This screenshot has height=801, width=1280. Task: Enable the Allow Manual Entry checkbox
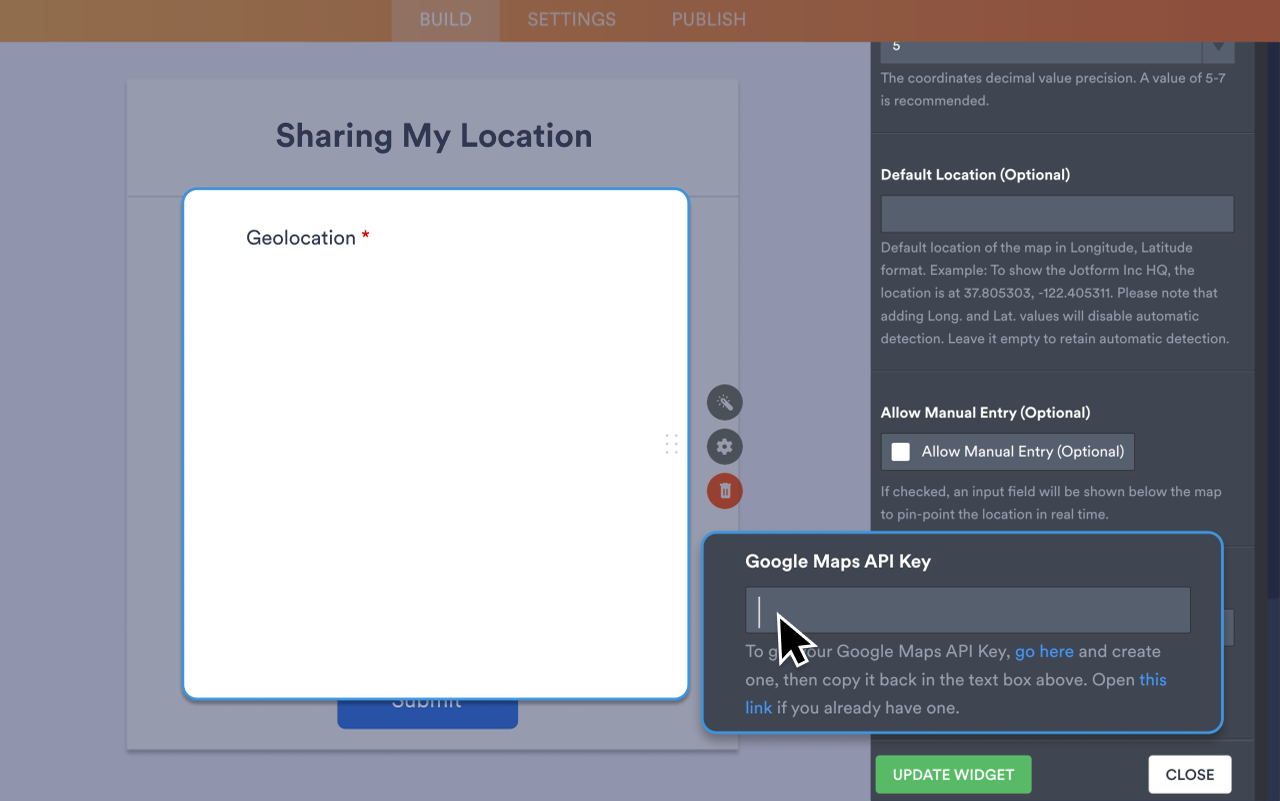[899, 451]
